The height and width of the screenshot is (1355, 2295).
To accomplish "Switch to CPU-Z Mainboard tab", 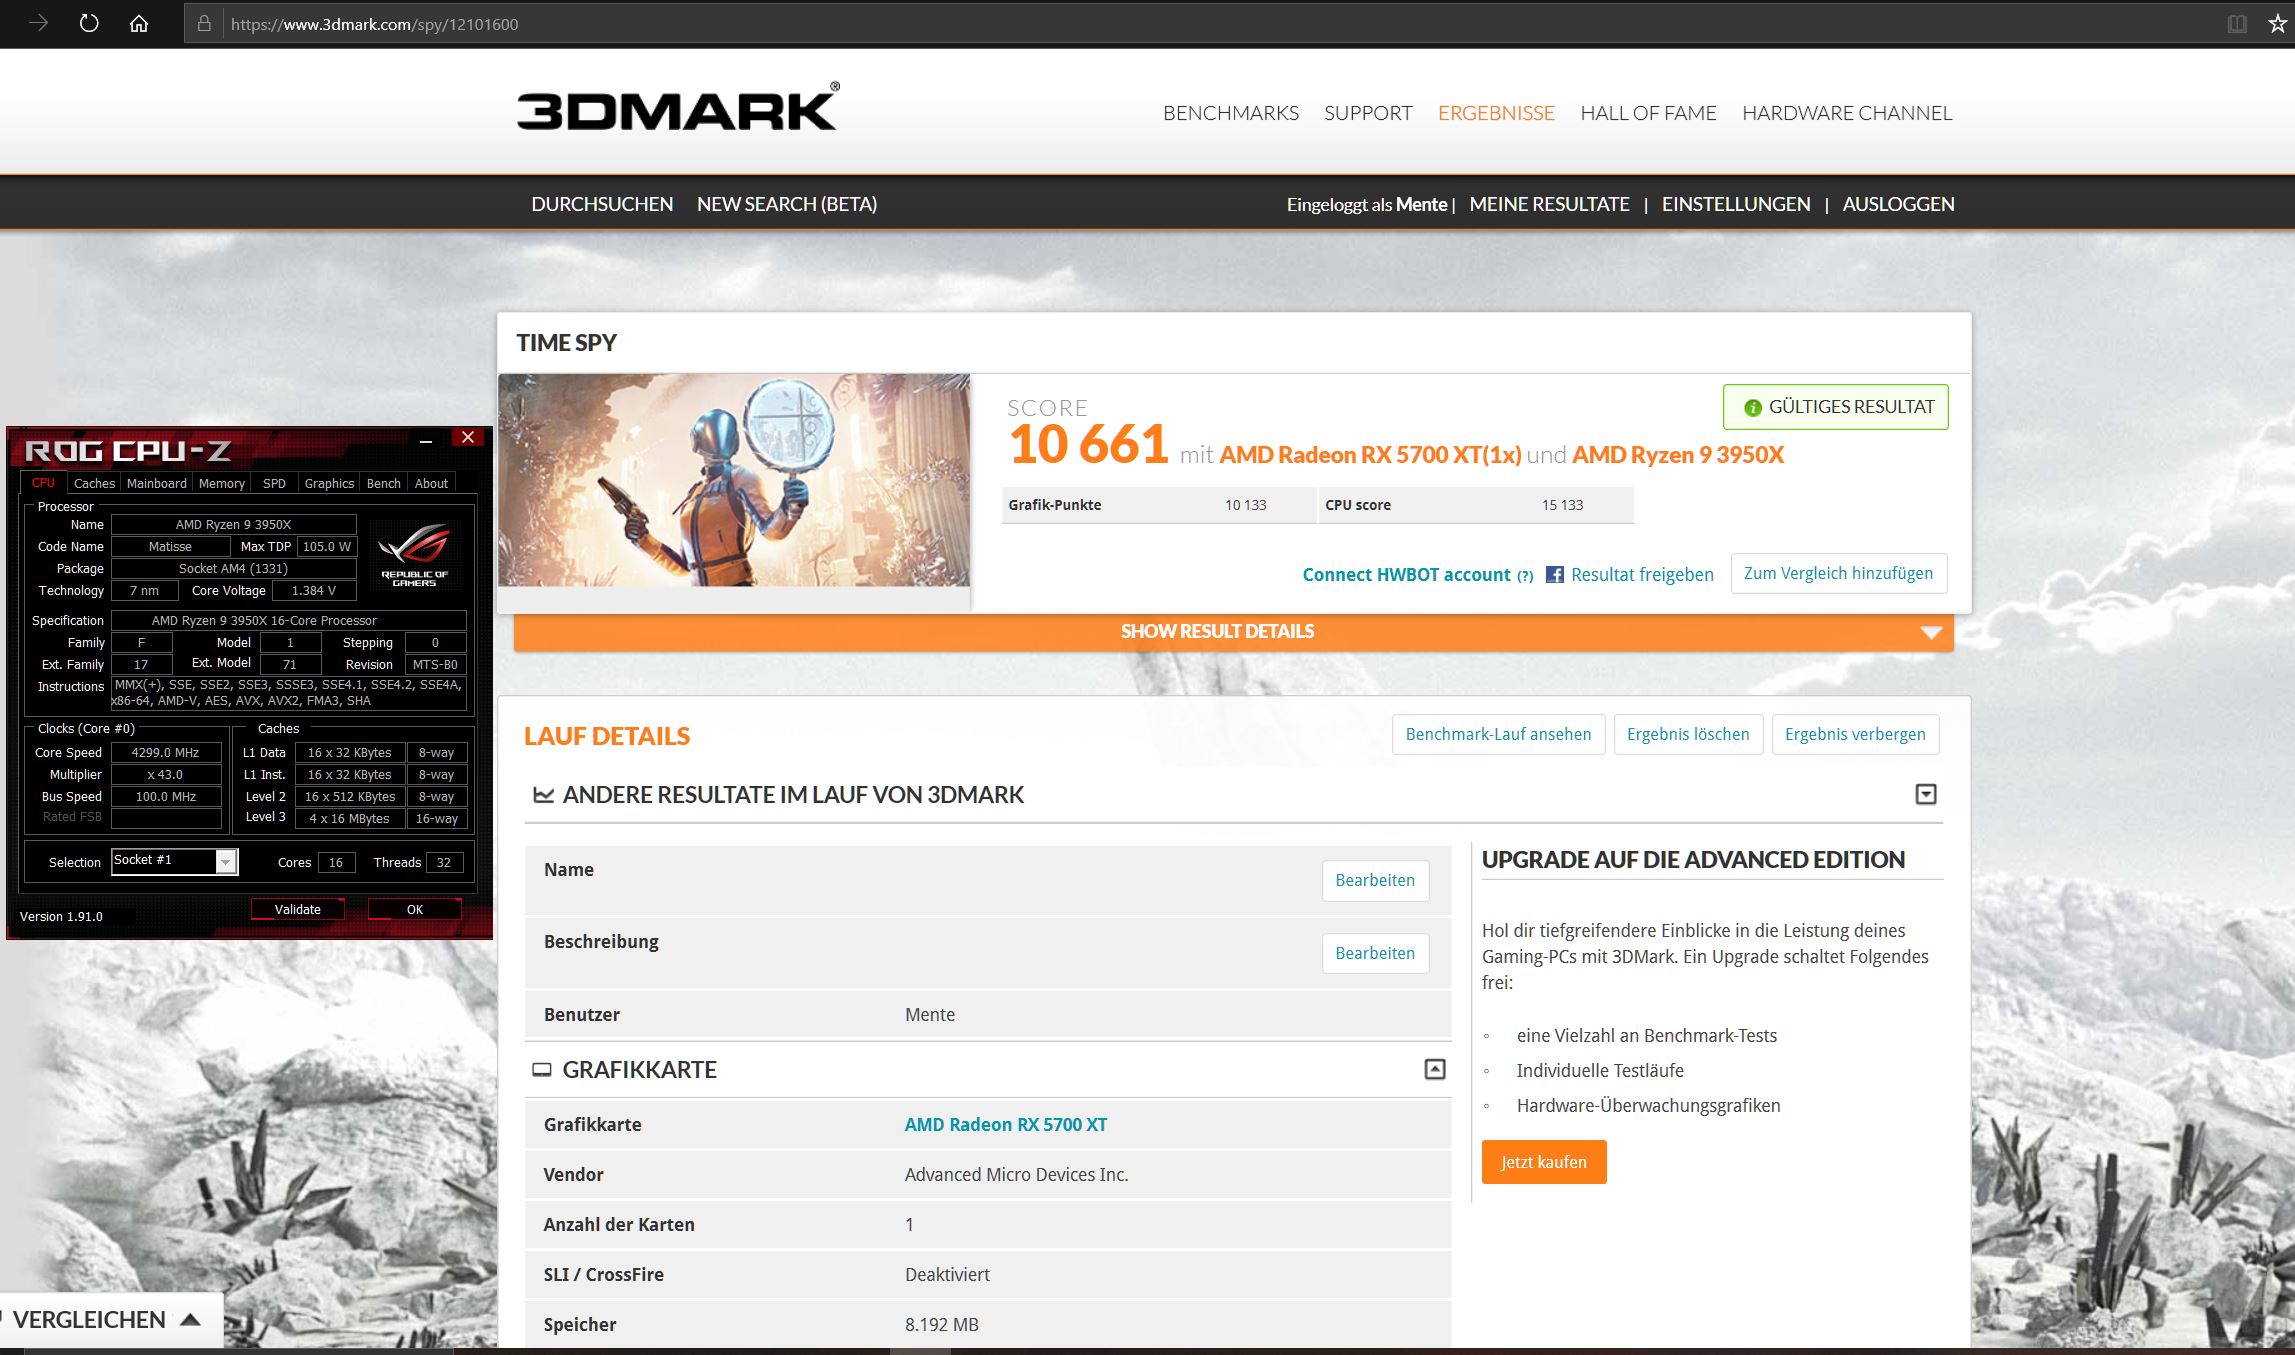I will click(x=156, y=483).
